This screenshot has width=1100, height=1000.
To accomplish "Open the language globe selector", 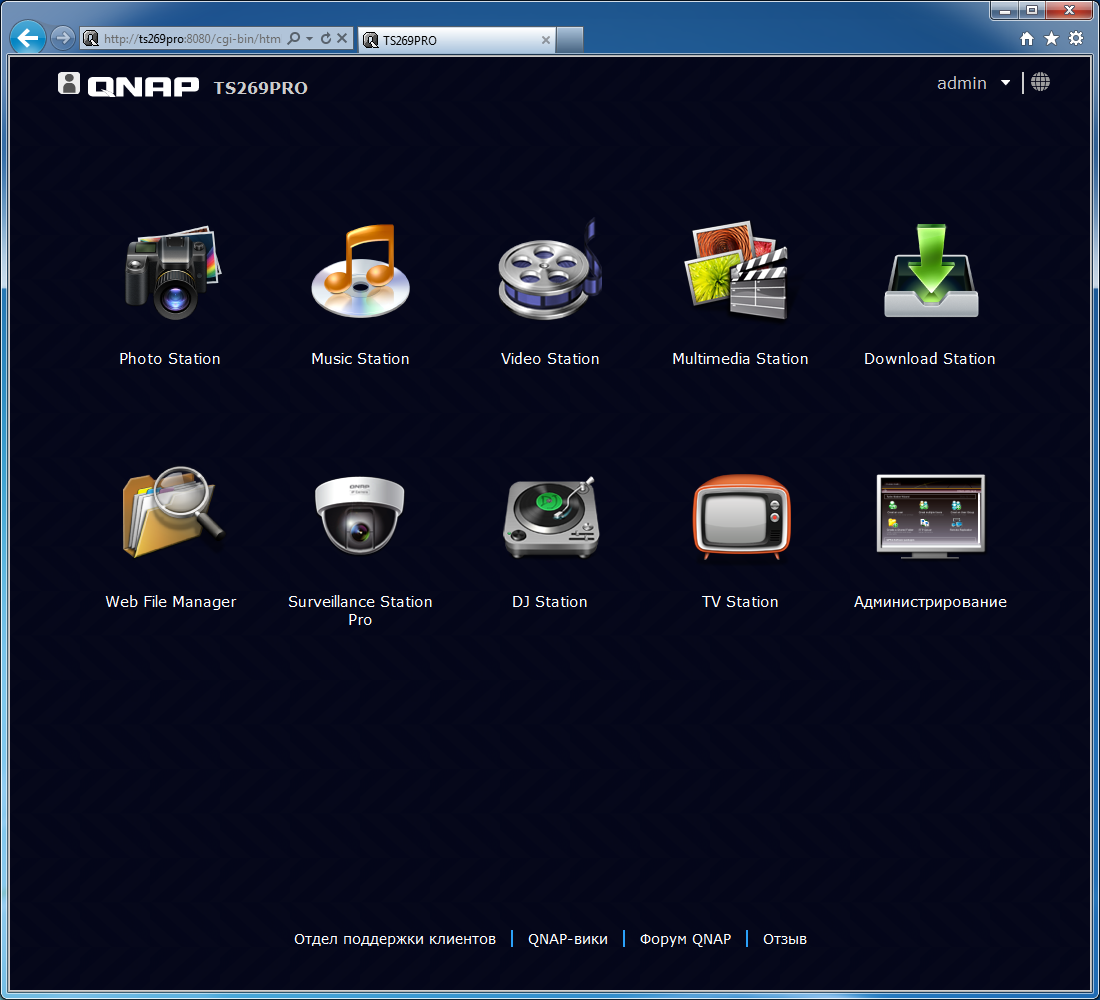I will click(1040, 82).
